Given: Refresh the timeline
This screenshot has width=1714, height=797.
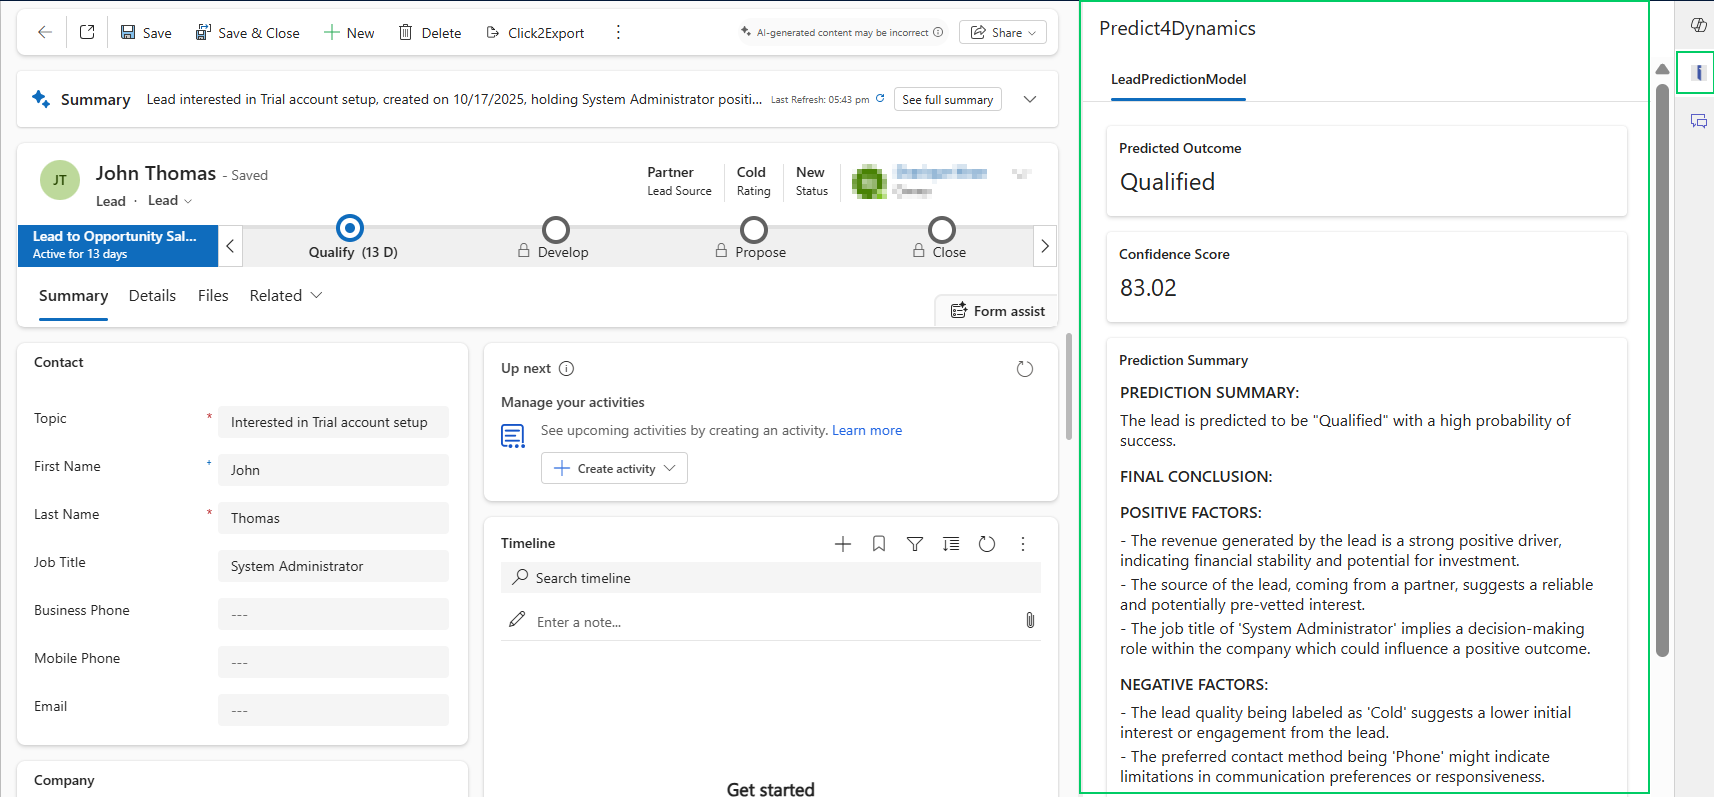Looking at the screenshot, I should coord(987,544).
